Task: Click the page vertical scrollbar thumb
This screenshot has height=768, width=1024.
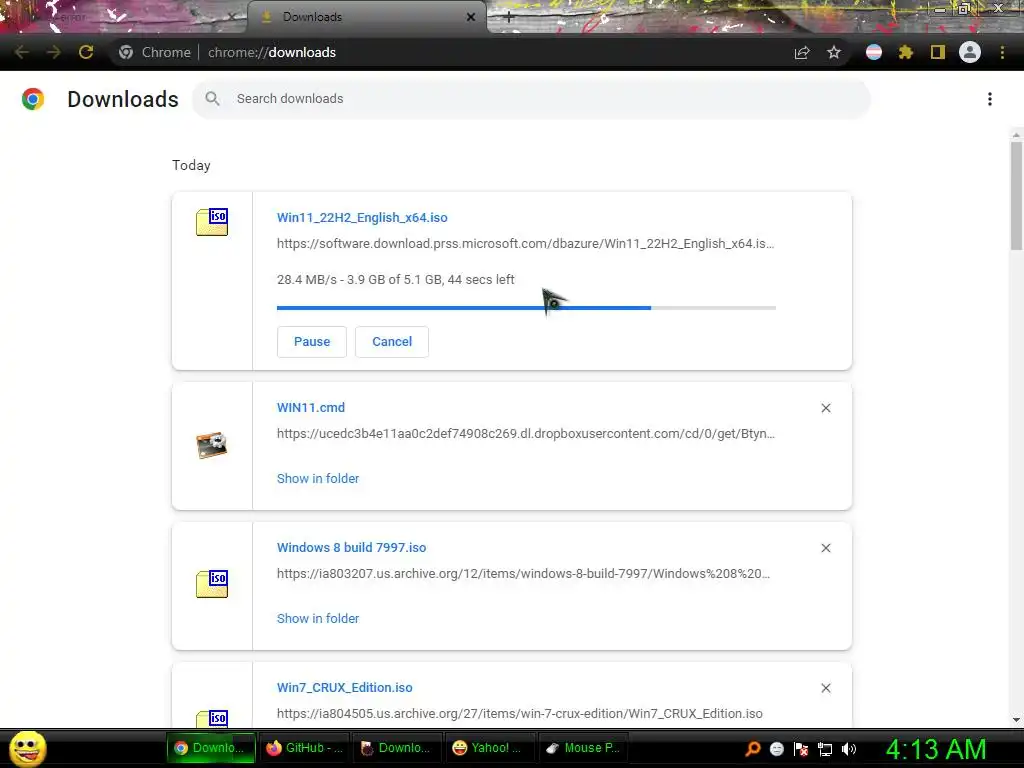Action: pyautogui.click(x=1016, y=196)
